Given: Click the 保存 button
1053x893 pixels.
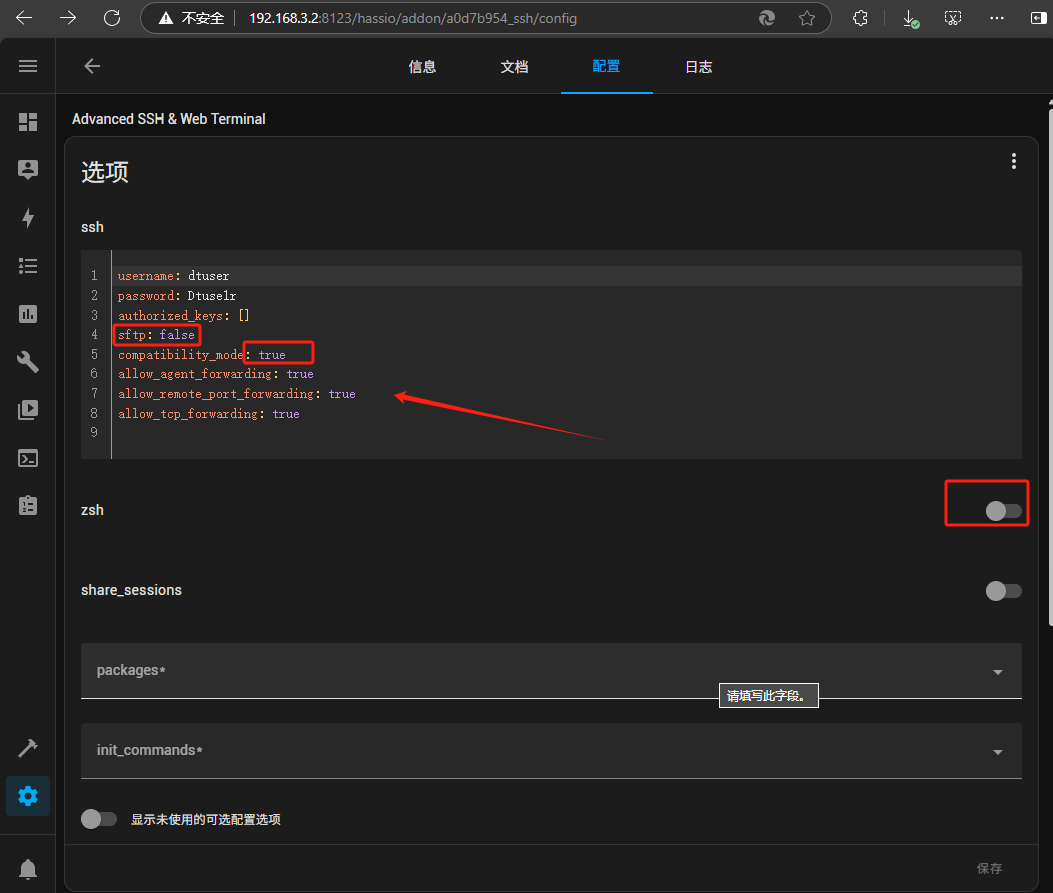Looking at the screenshot, I should [x=989, y=868].
